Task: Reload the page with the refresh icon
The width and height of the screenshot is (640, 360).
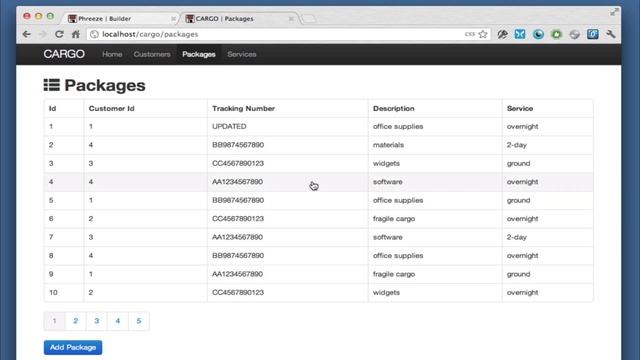Action: (x=59, y=34)
